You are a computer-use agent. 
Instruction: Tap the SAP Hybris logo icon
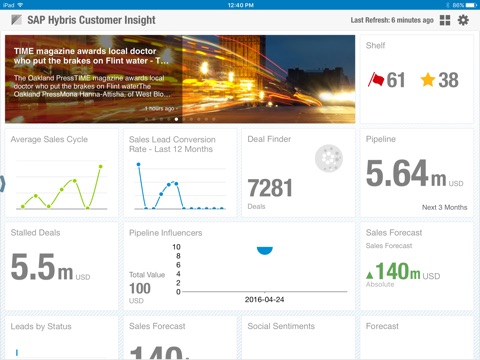point(16,20)
